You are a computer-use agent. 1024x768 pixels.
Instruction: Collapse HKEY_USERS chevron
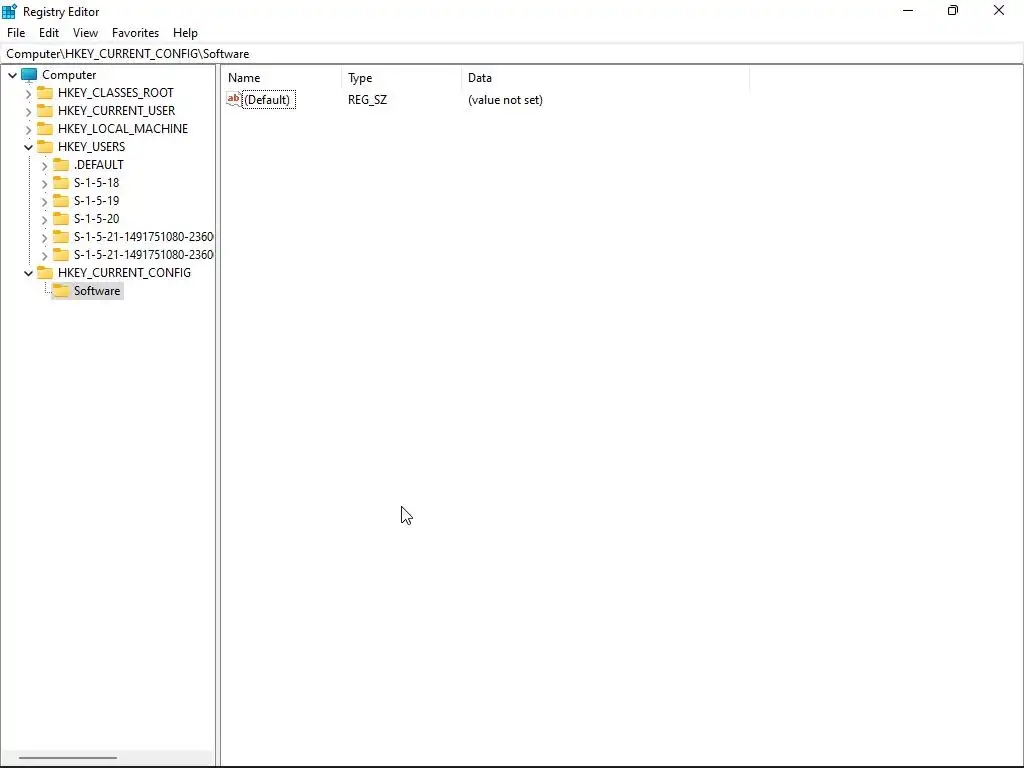point(28,147)
